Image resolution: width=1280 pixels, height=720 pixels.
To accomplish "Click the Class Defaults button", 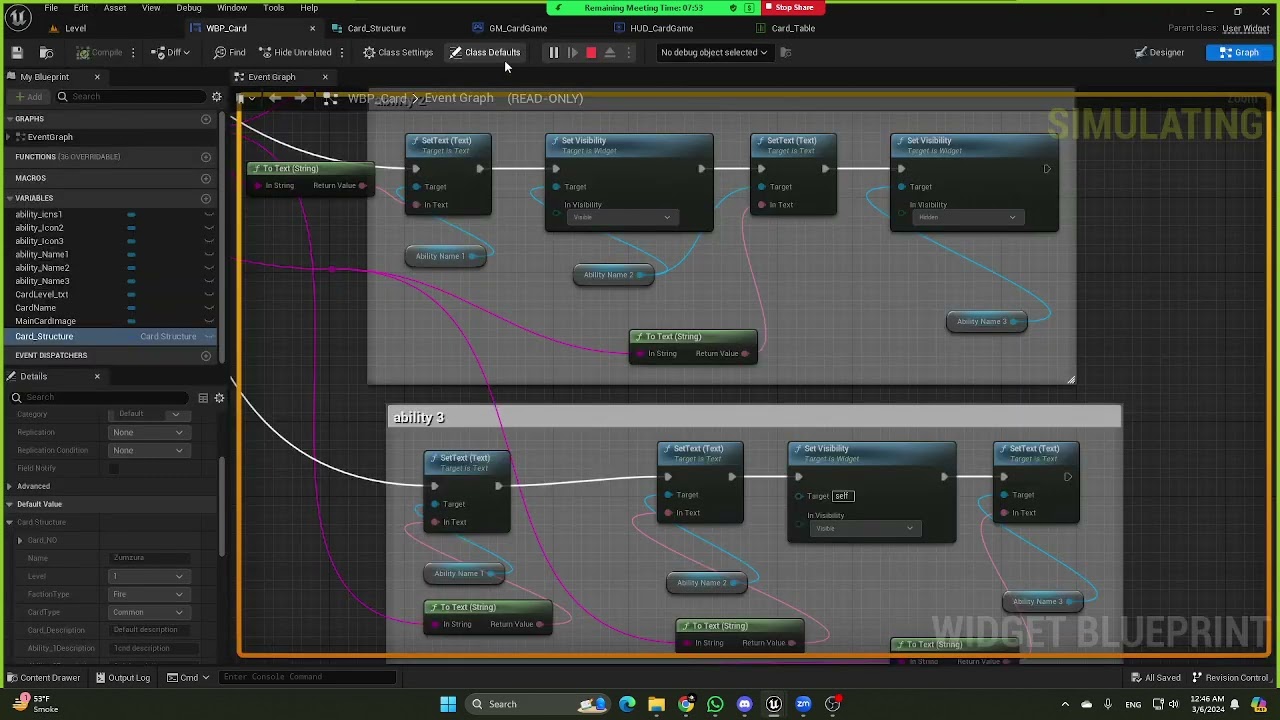I will point(485,52).
